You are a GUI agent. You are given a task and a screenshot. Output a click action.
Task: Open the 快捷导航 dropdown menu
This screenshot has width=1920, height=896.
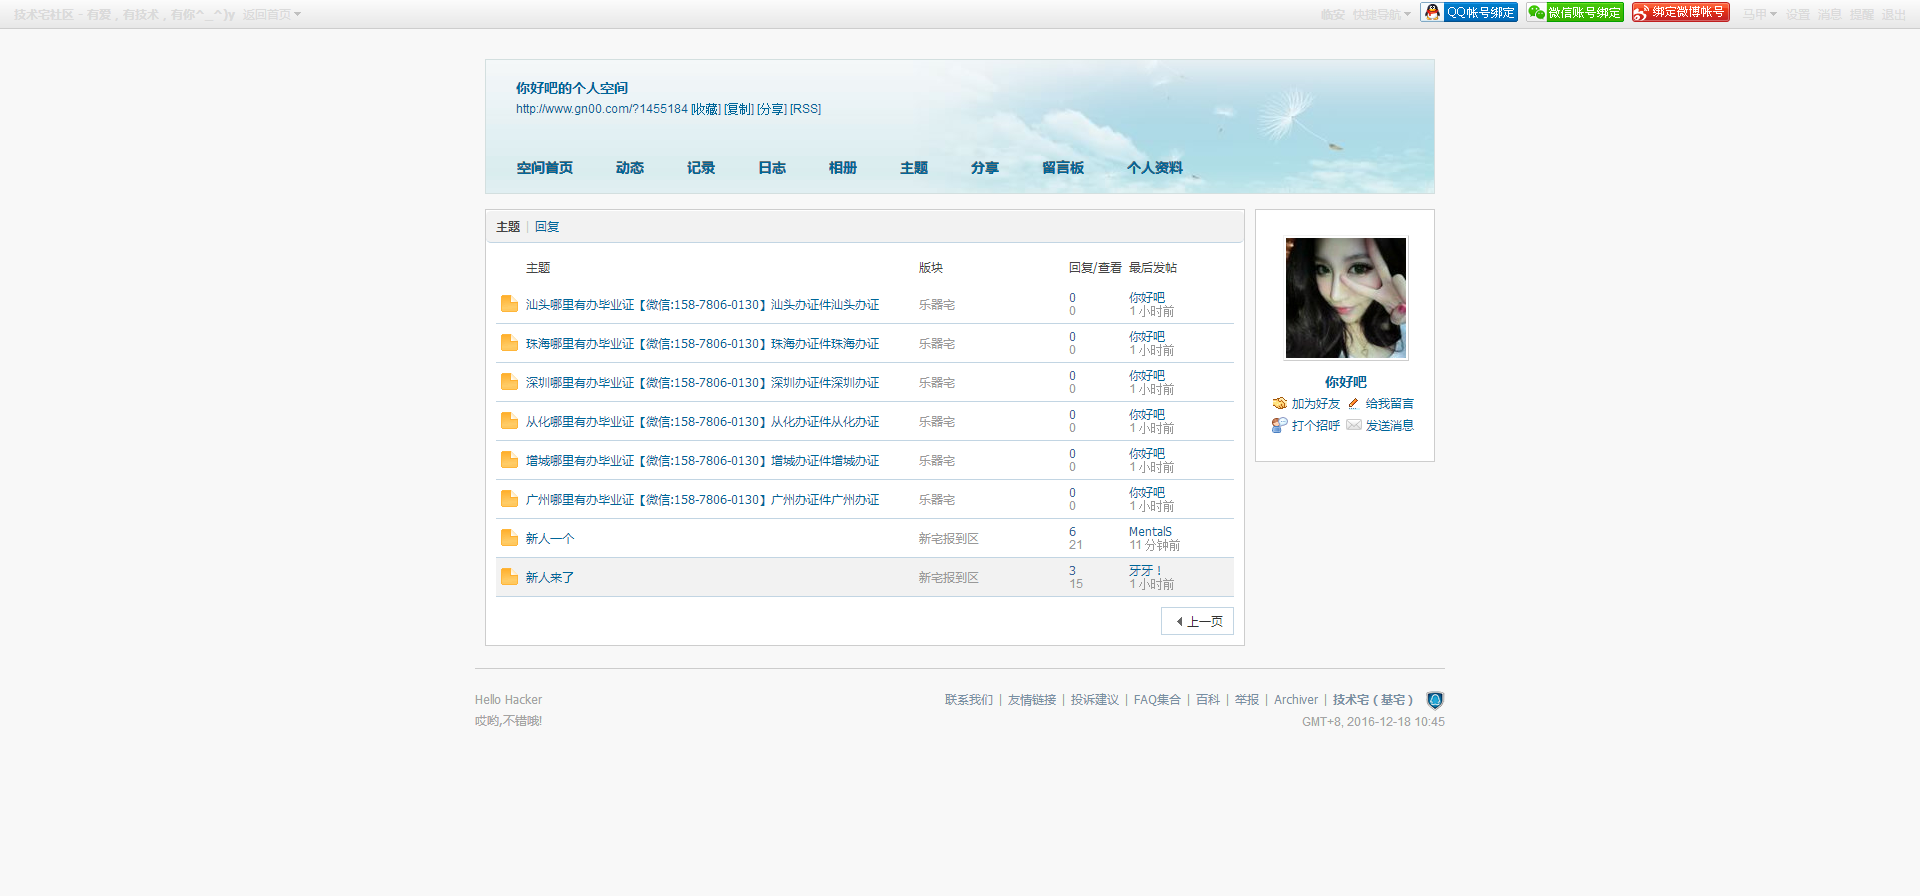pos(1381,15)
